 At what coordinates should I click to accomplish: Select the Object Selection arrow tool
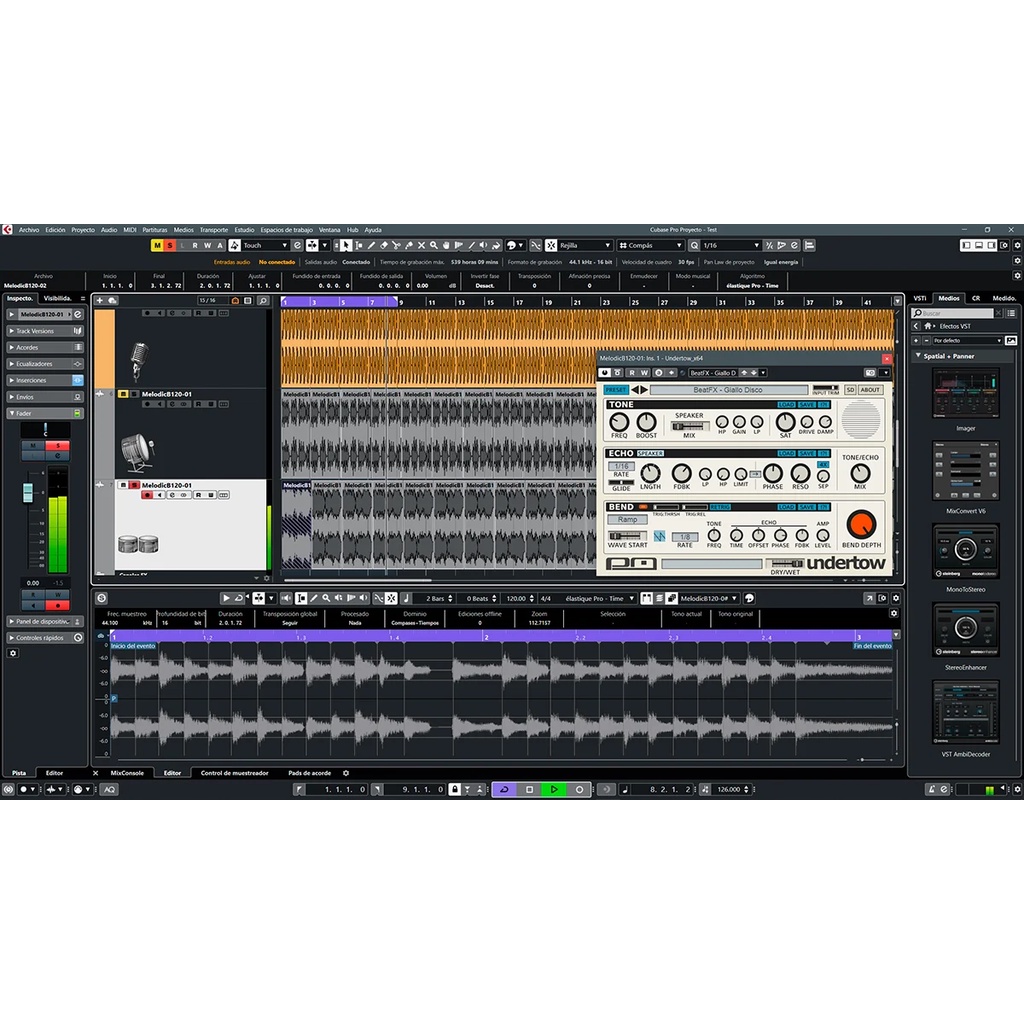[x=346, y=246]
